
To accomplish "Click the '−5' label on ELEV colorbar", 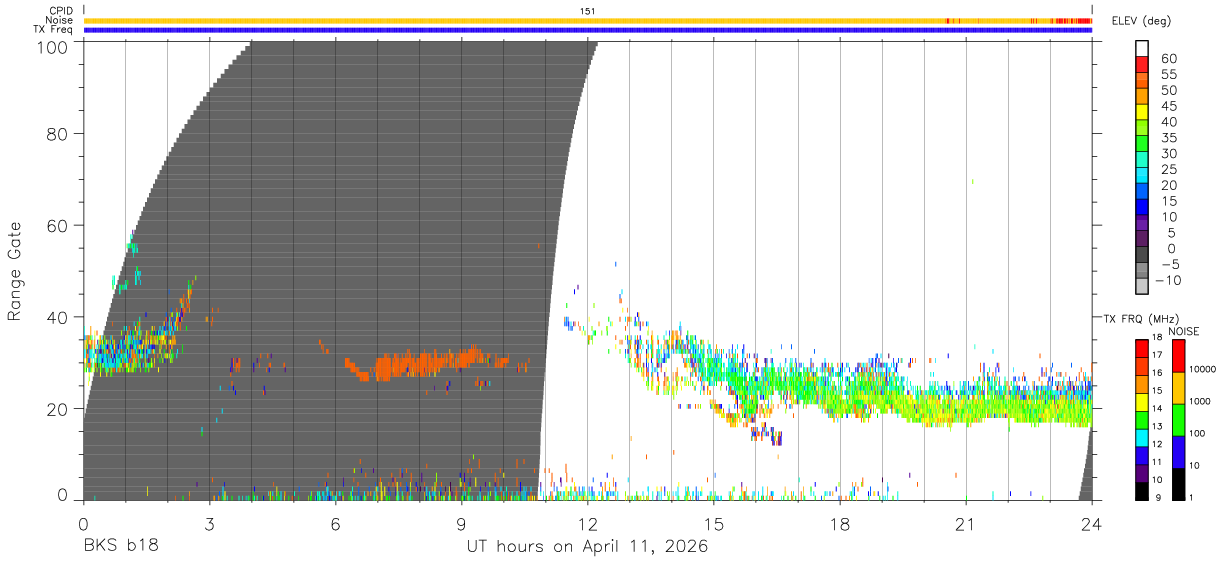I will pos(1169,264).
